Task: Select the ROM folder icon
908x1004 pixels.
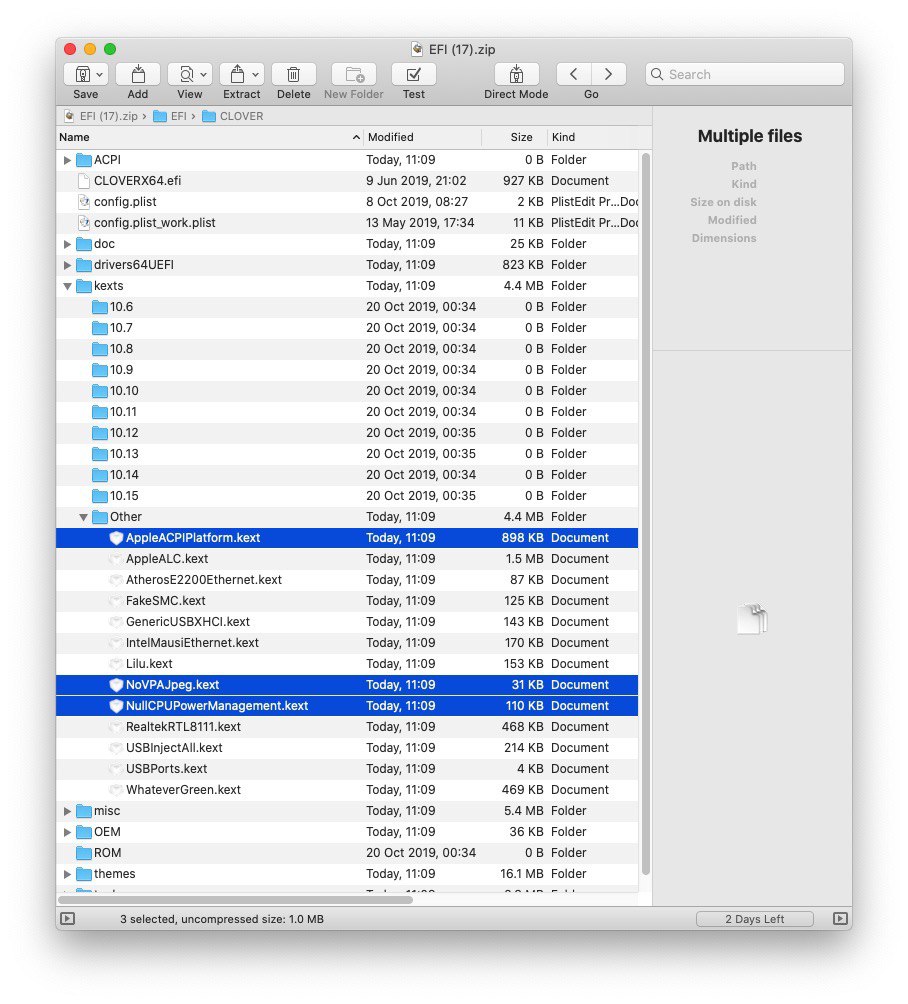Action: click(84, 853)
